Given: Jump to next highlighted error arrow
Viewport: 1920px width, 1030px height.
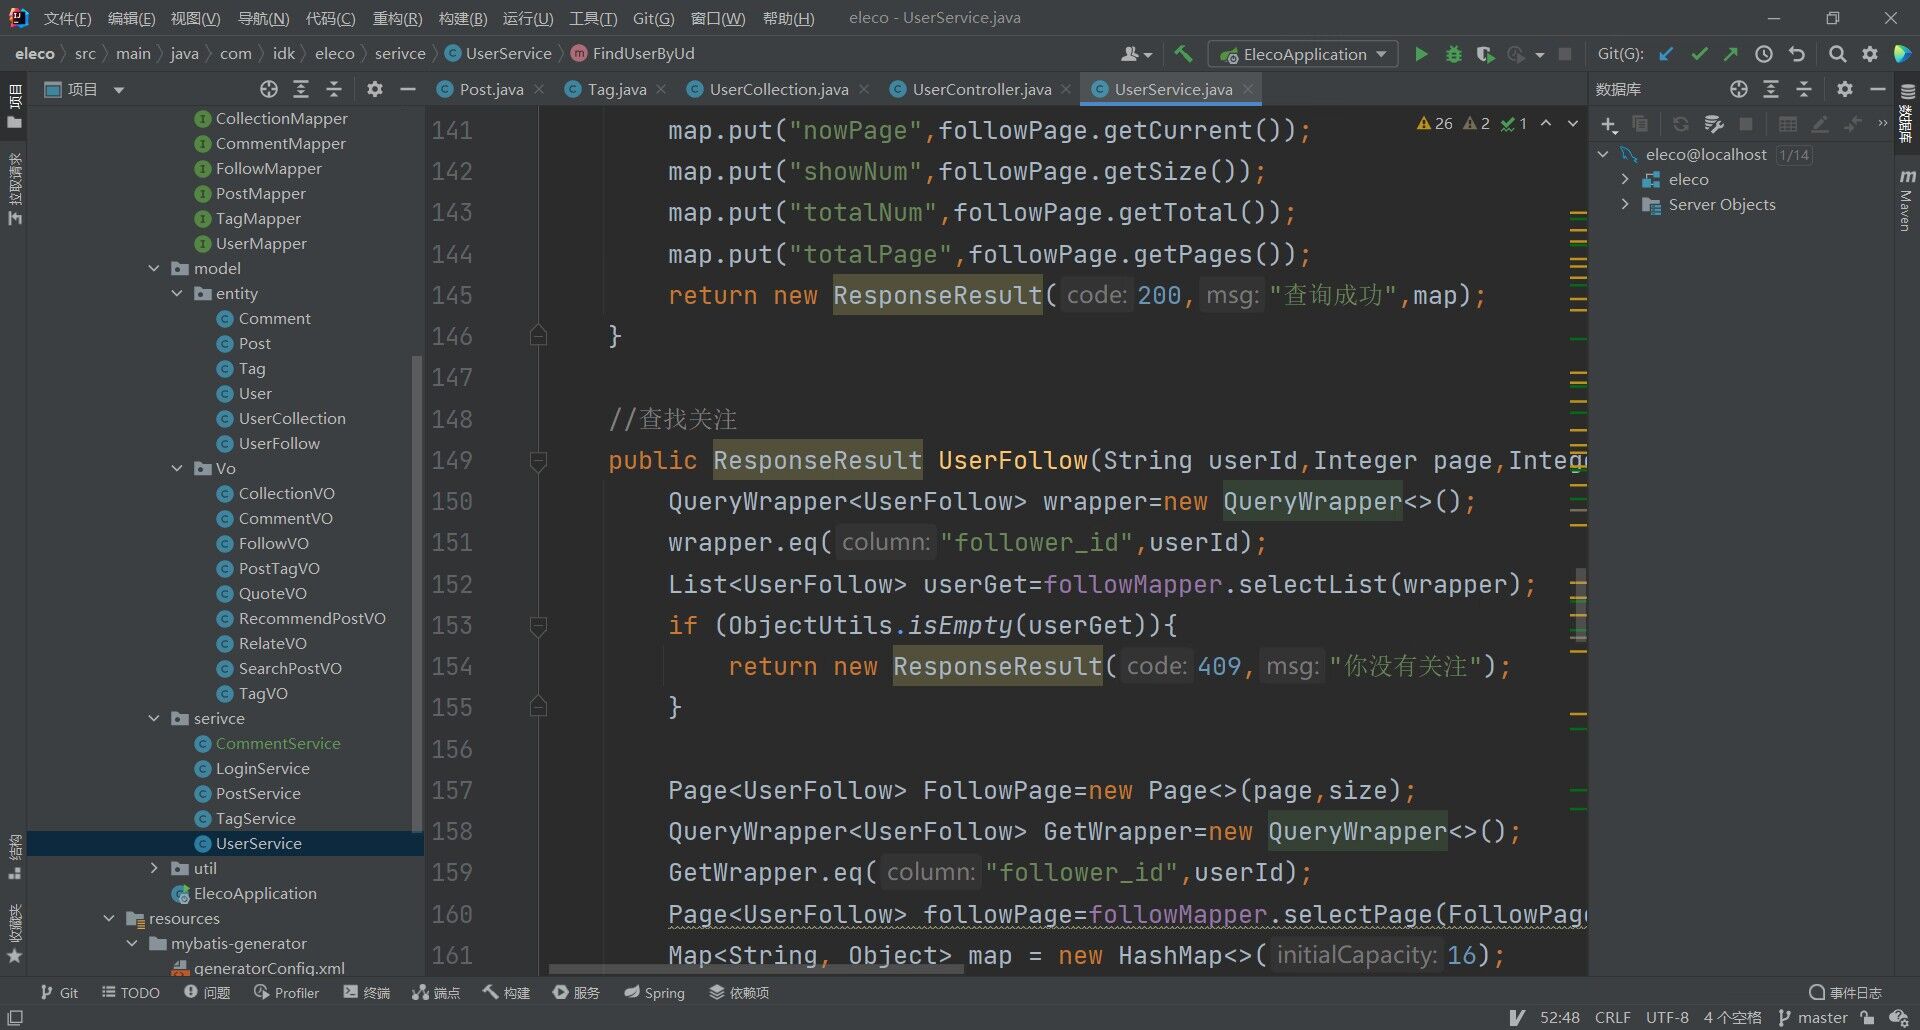Looking at the screenshot, I should point(1573,124).
